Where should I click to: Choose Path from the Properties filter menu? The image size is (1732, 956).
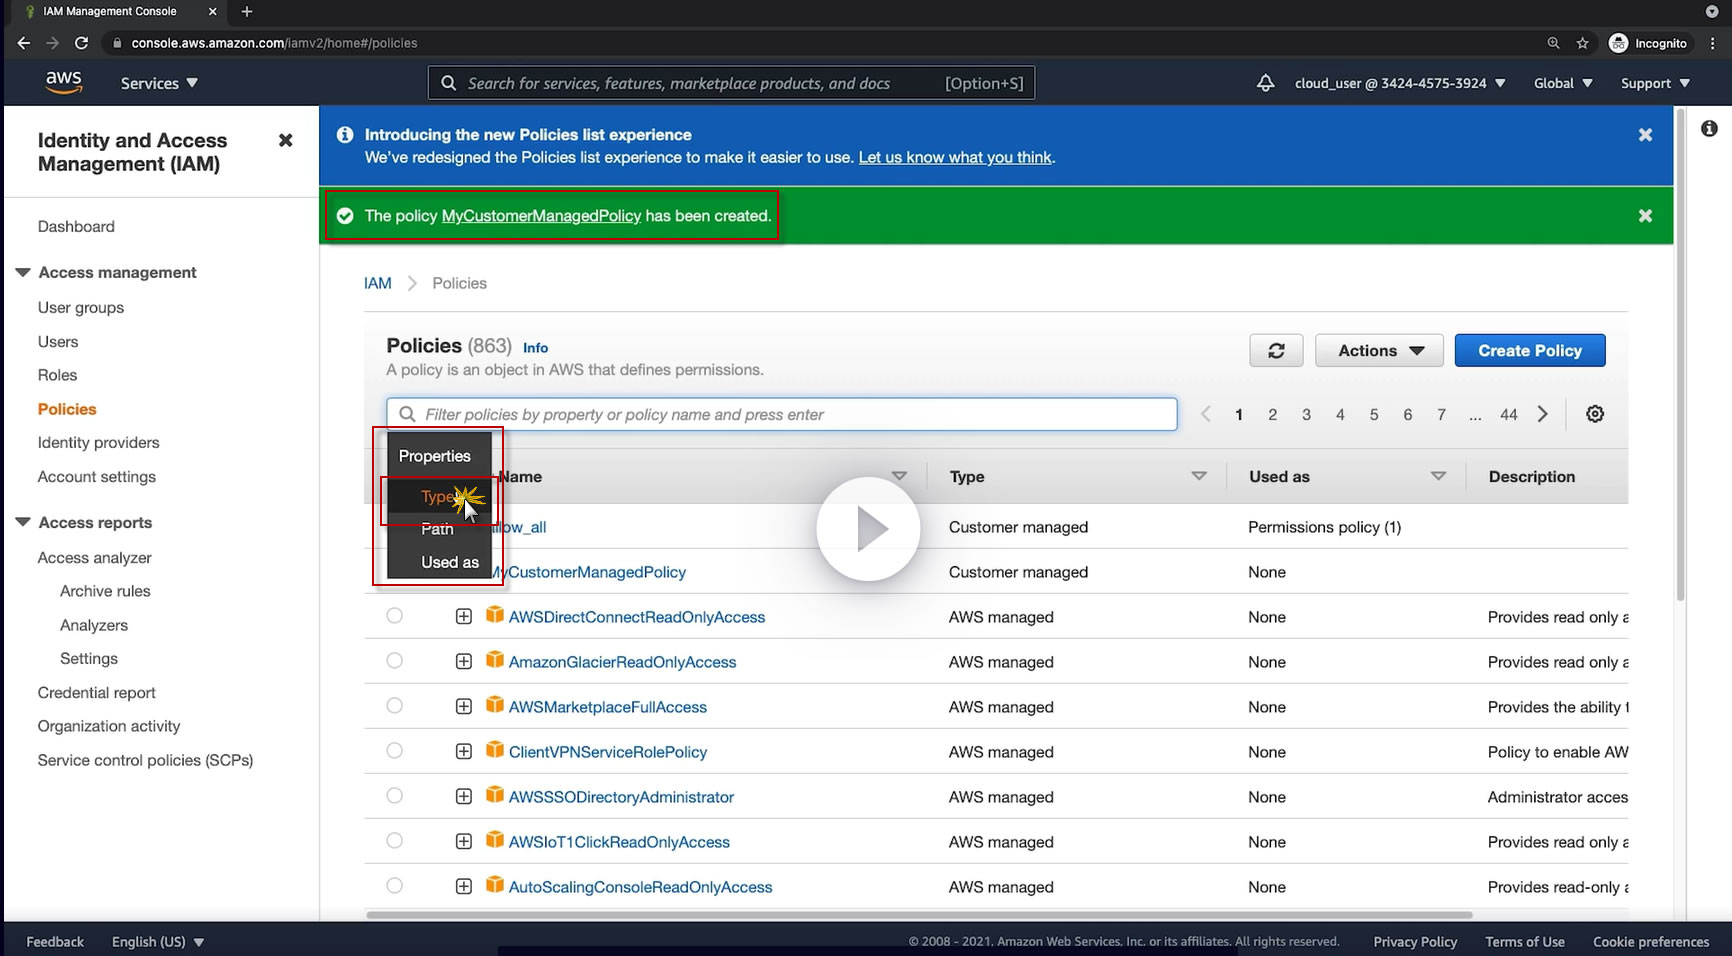tap(437, 529)
